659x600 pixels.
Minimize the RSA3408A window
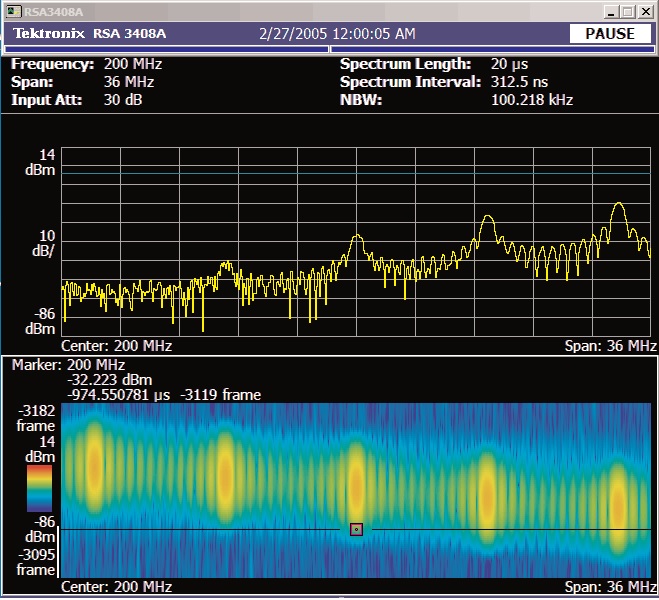[610, 11]
